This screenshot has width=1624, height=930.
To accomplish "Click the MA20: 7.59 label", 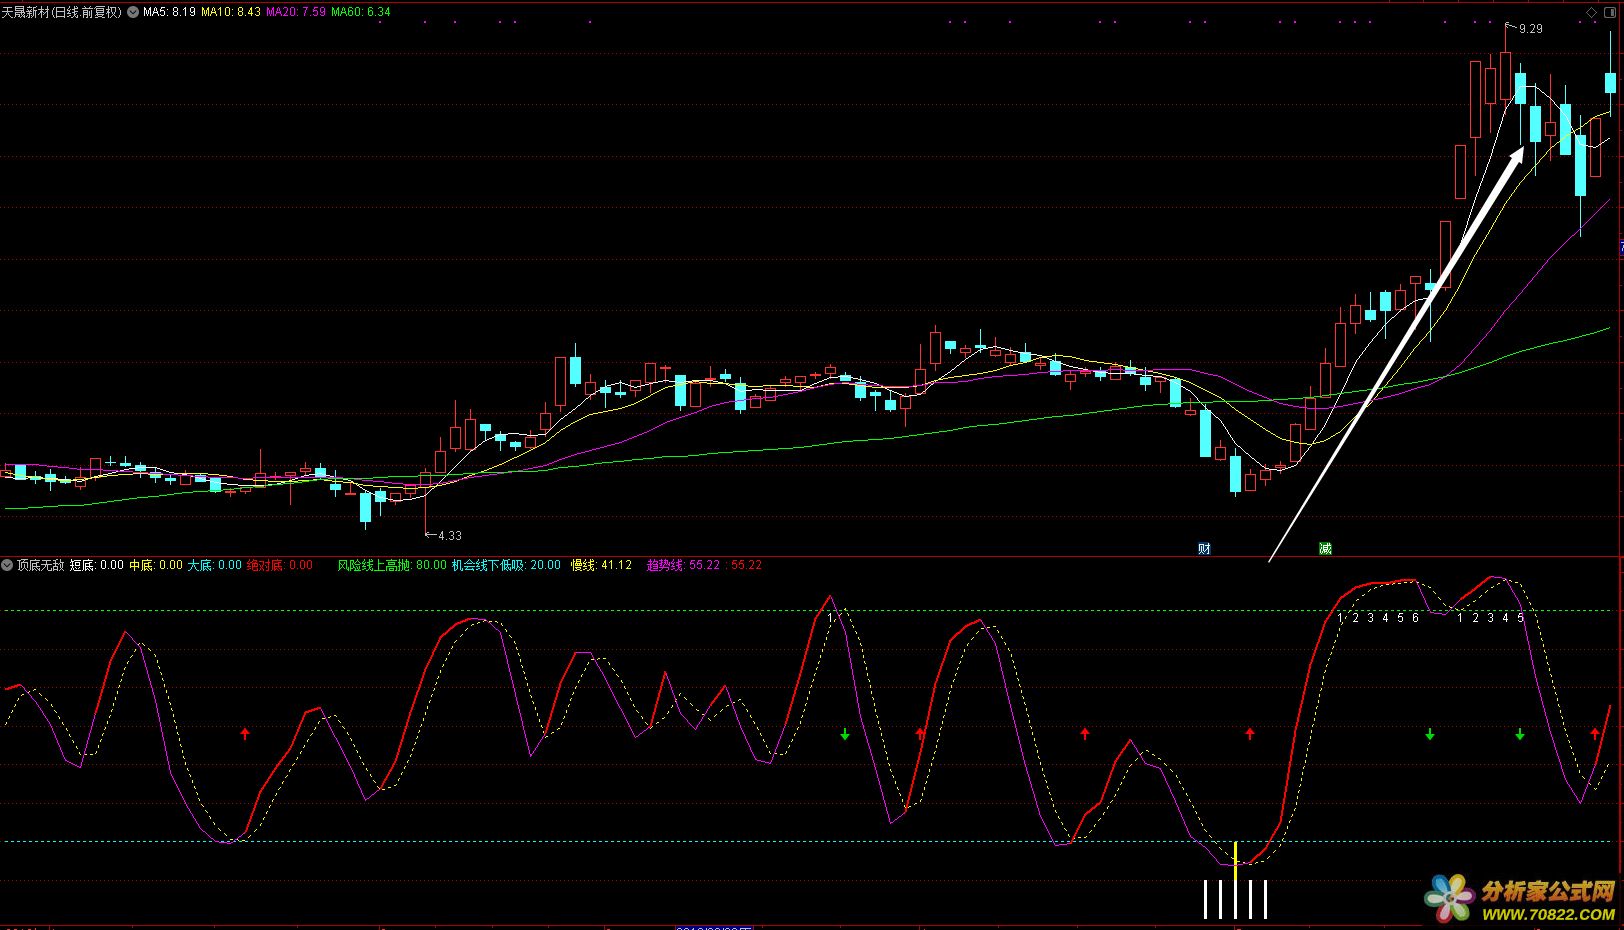I will click(296, 12).
